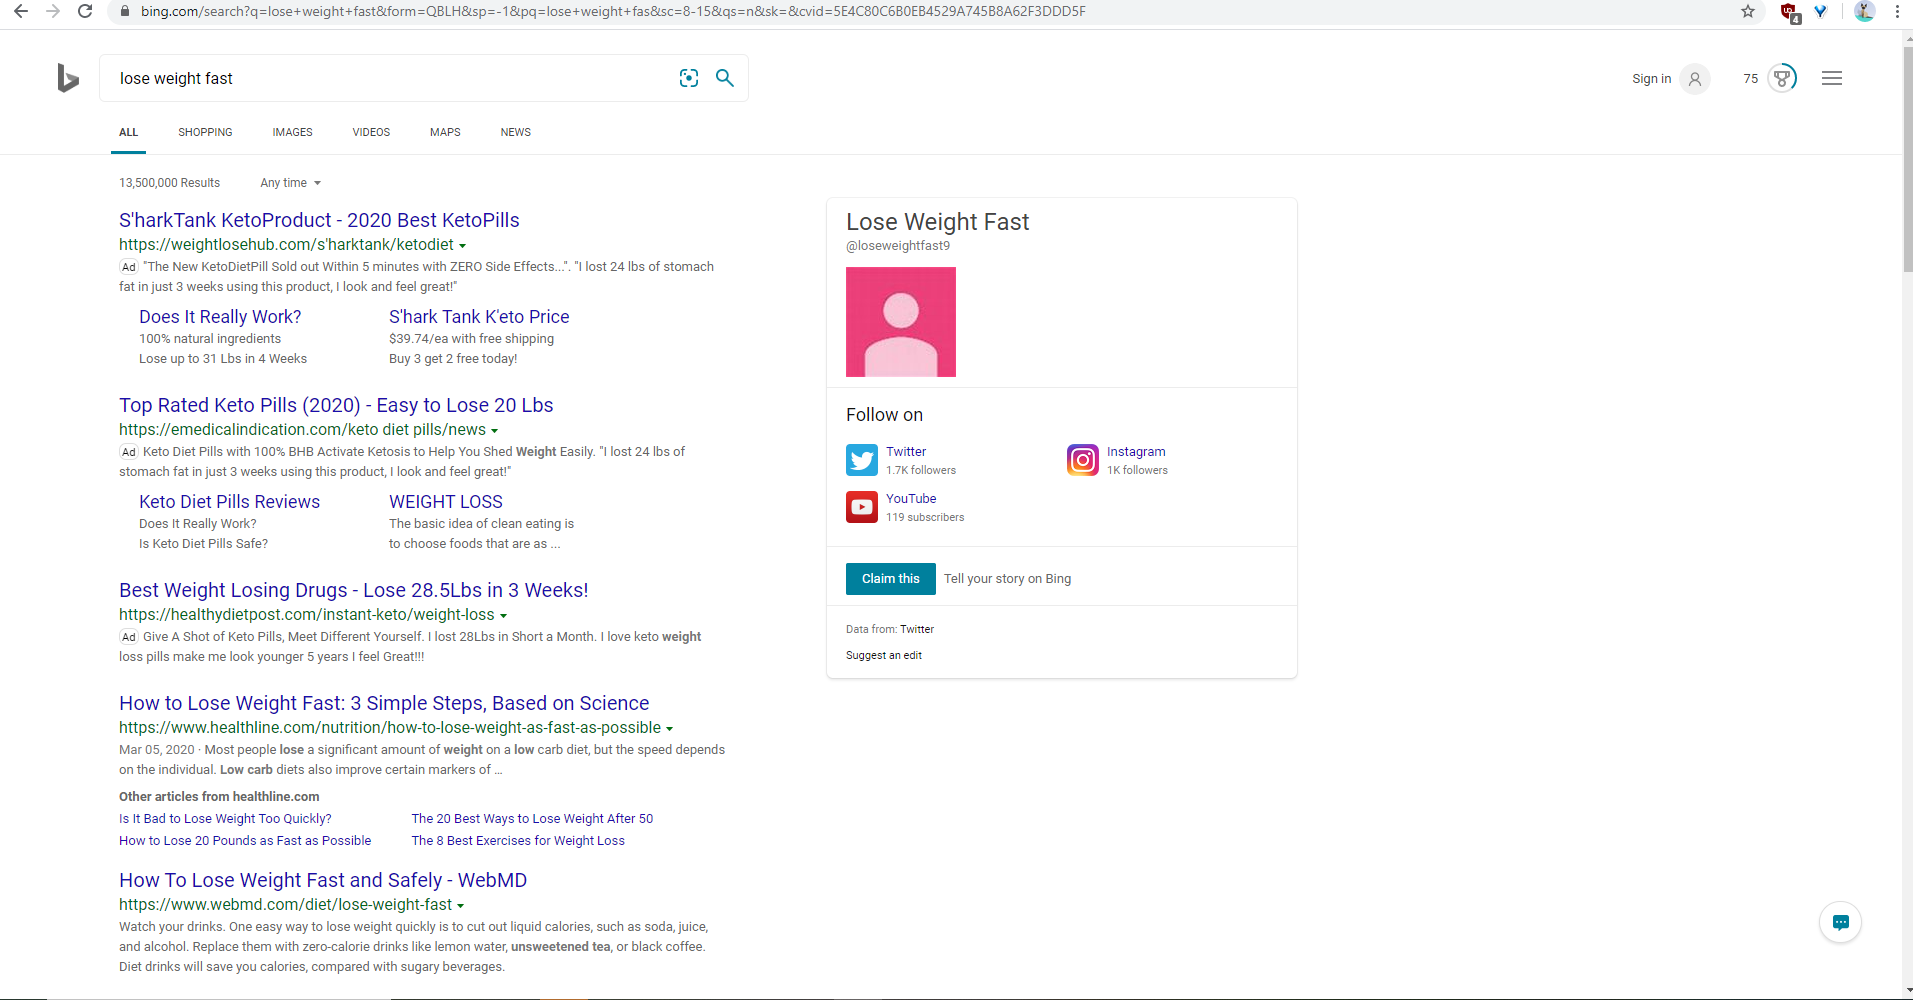The image size is (1913, 1000).
Task: Bookmark page with star icon
Action: 1748,11
